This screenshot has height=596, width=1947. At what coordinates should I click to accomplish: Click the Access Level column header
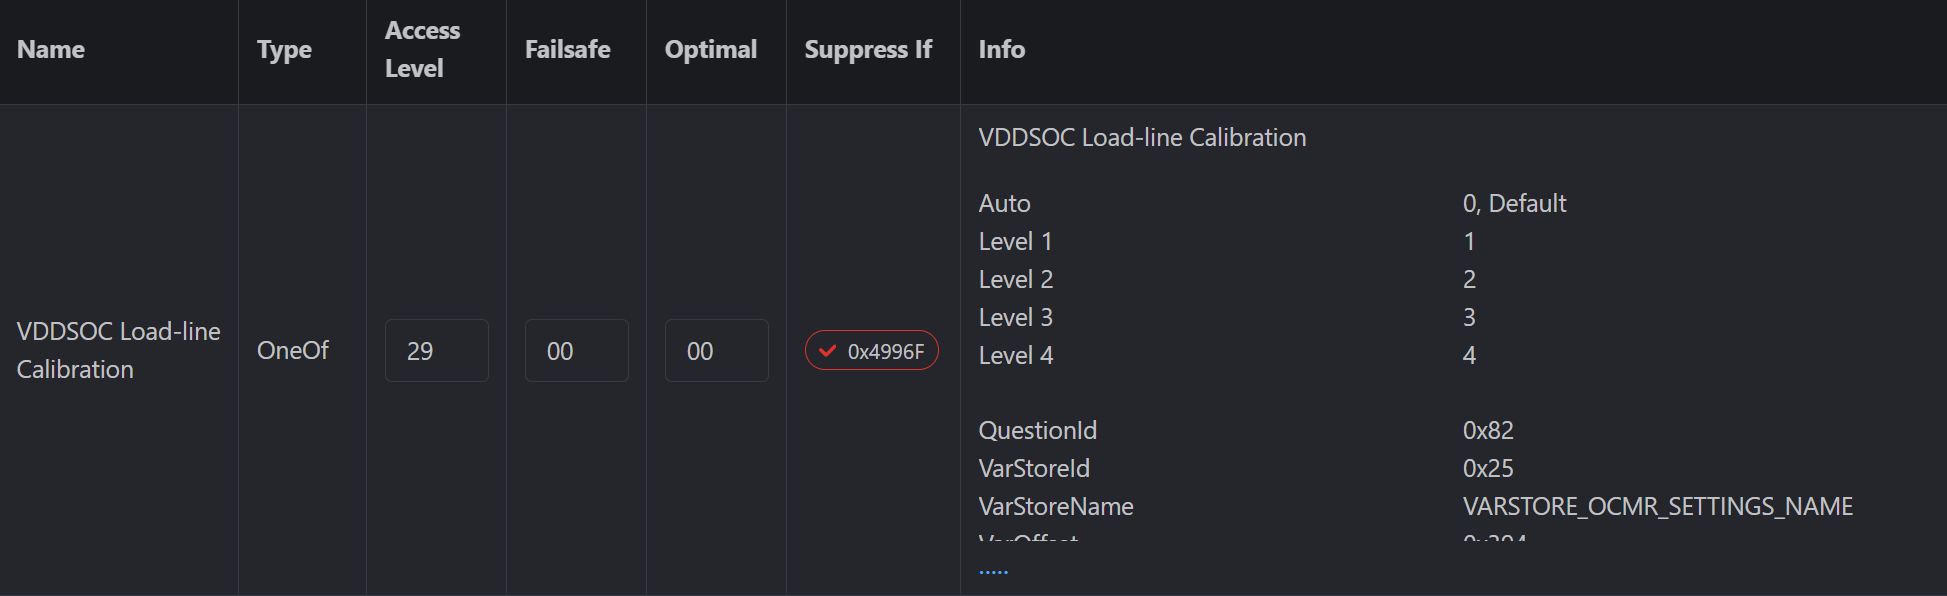(x=423, y=49)
